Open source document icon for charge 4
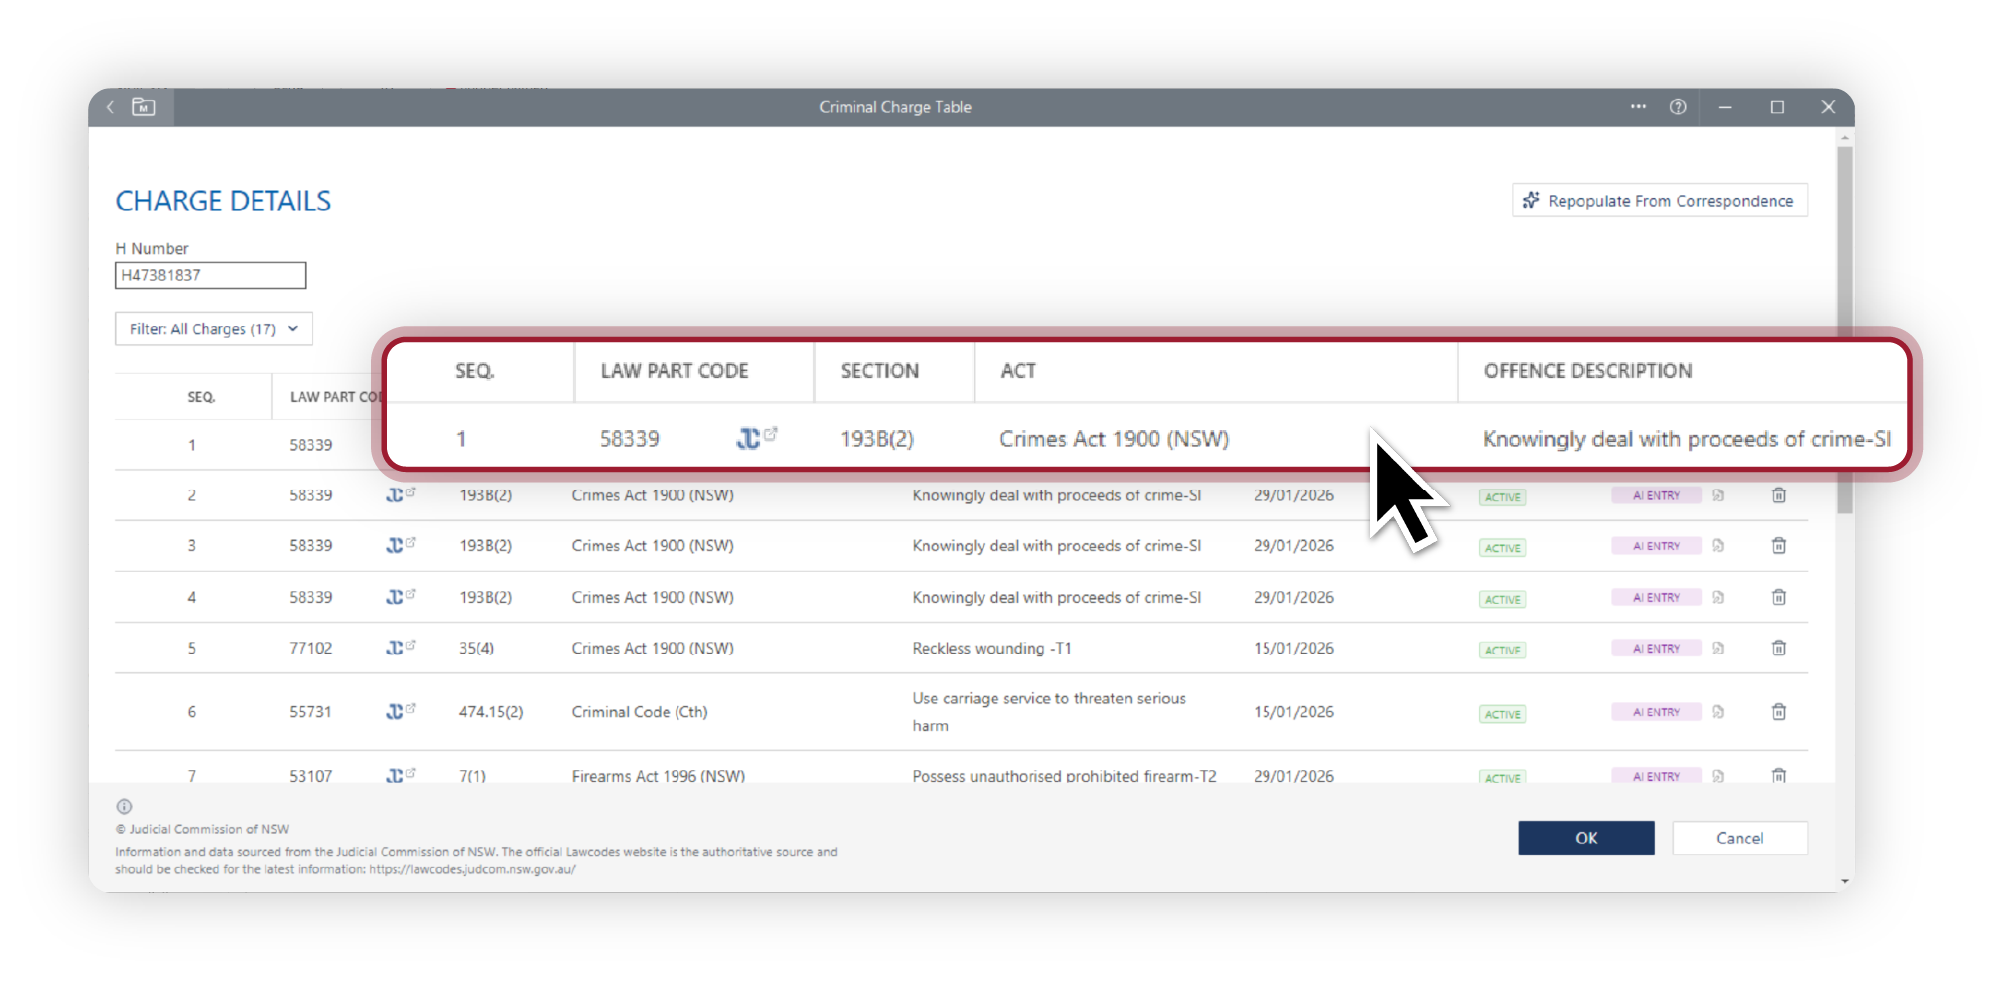2000x981 pixels. [x=1718, y=597]
